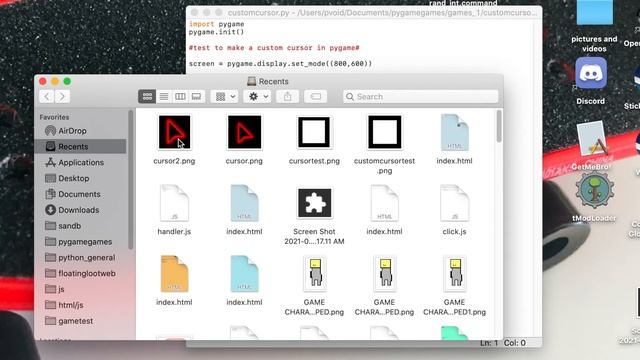This screenshot has height=360, width=640.
Task: Focus the Finder Search field
Action: click(x=421, y=97)
